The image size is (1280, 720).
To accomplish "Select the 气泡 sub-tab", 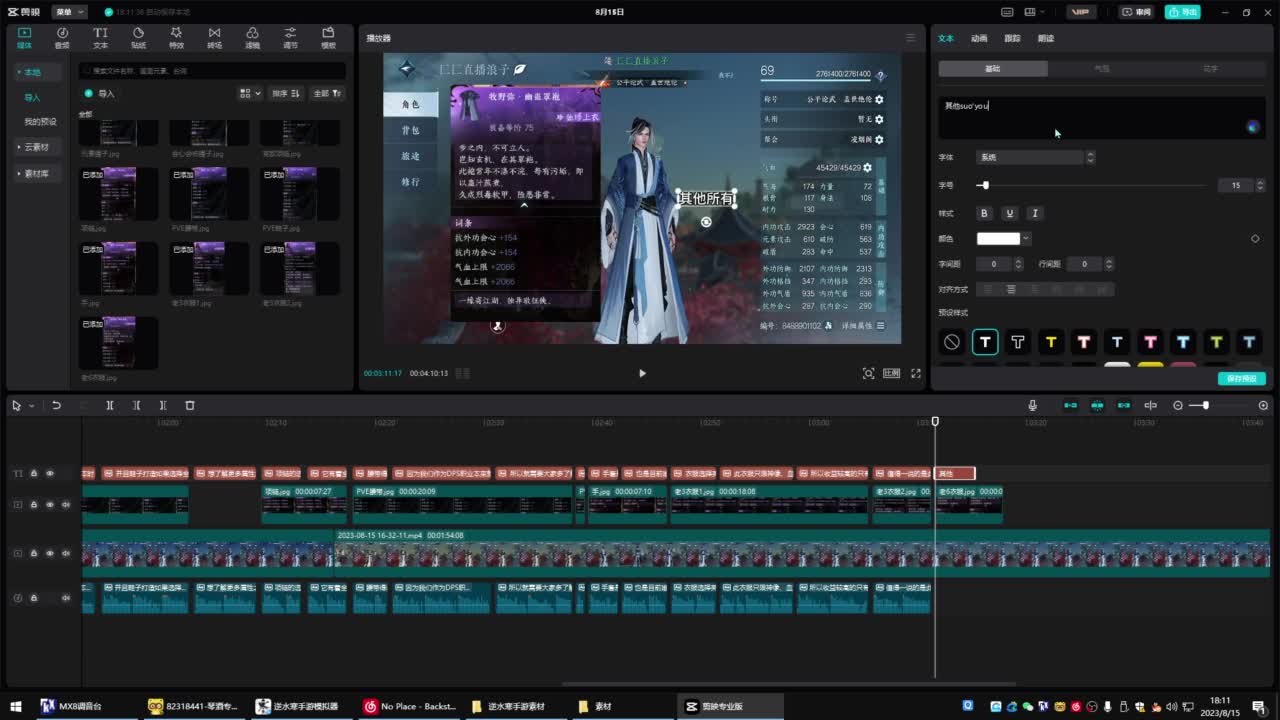I will pos(1101,69).
